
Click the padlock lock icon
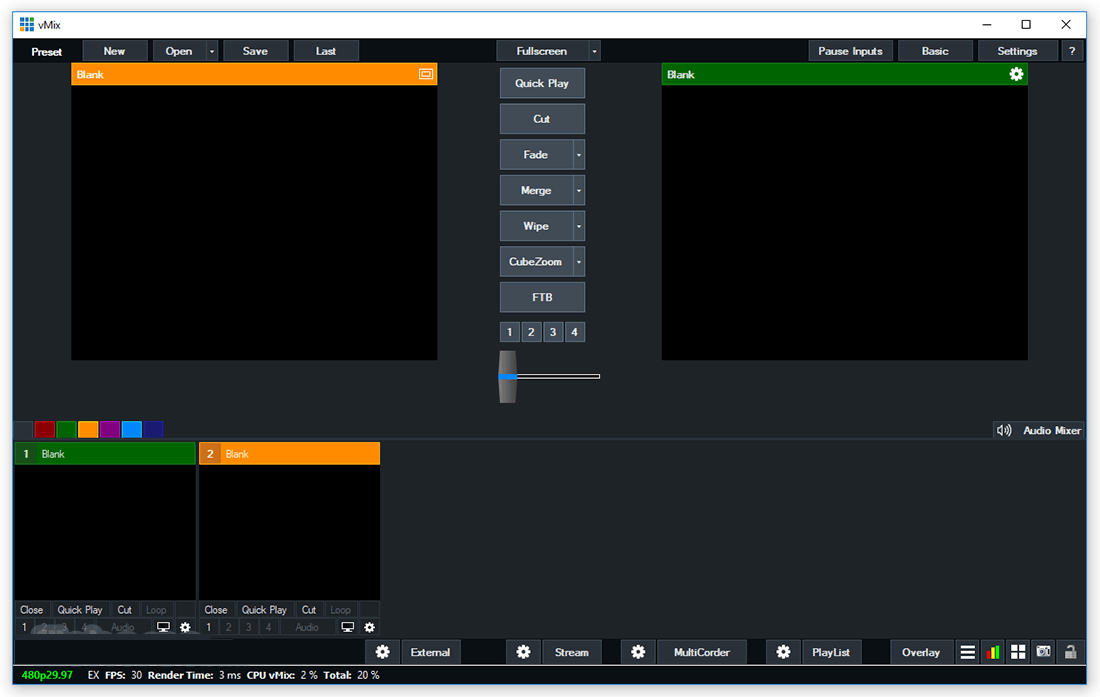(x=1070, y=652)
